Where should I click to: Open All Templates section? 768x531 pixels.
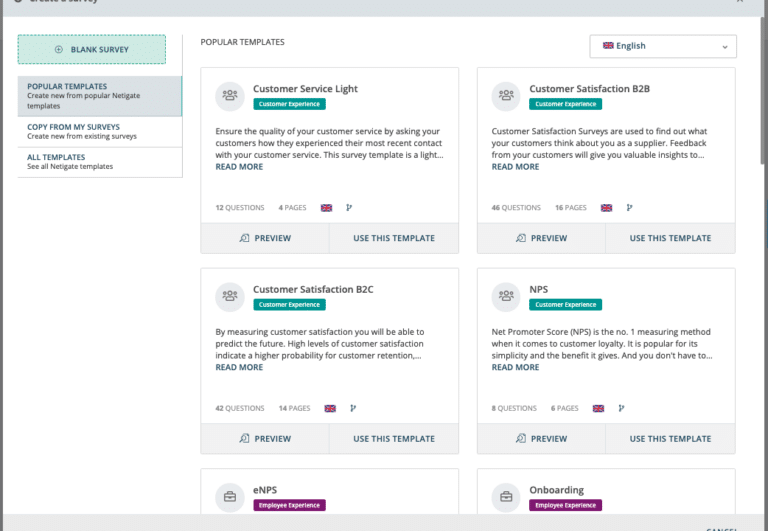point(99,162)
